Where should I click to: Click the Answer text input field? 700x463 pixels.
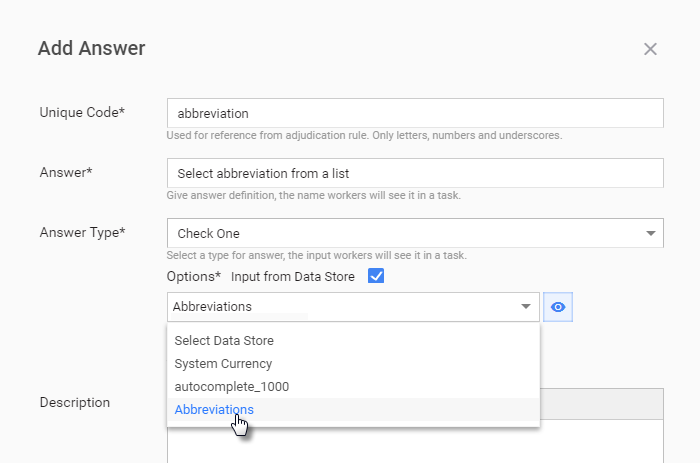(415, 173)
